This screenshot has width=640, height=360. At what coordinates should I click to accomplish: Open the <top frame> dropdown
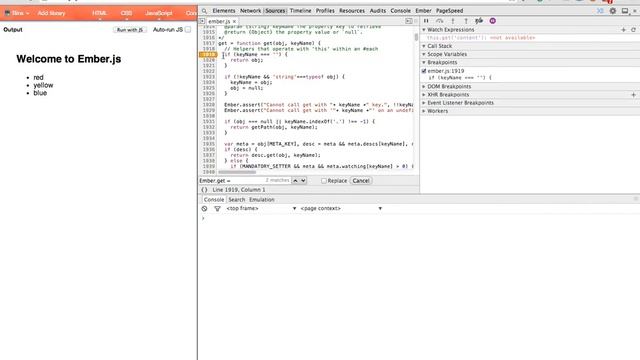[261, 209]
